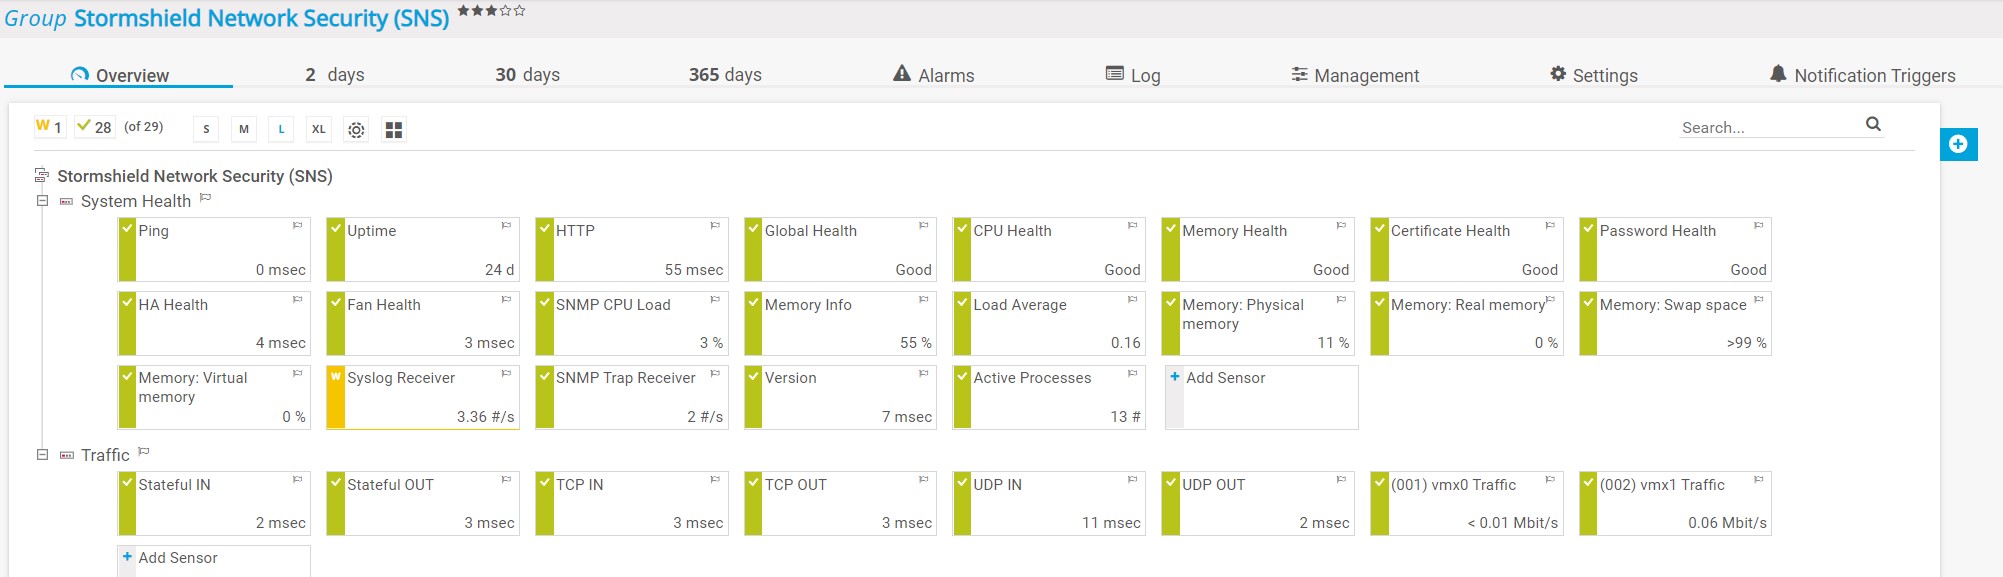Click the flag on Ping sensor
The image size is (2003, 577).
[297, 226]
